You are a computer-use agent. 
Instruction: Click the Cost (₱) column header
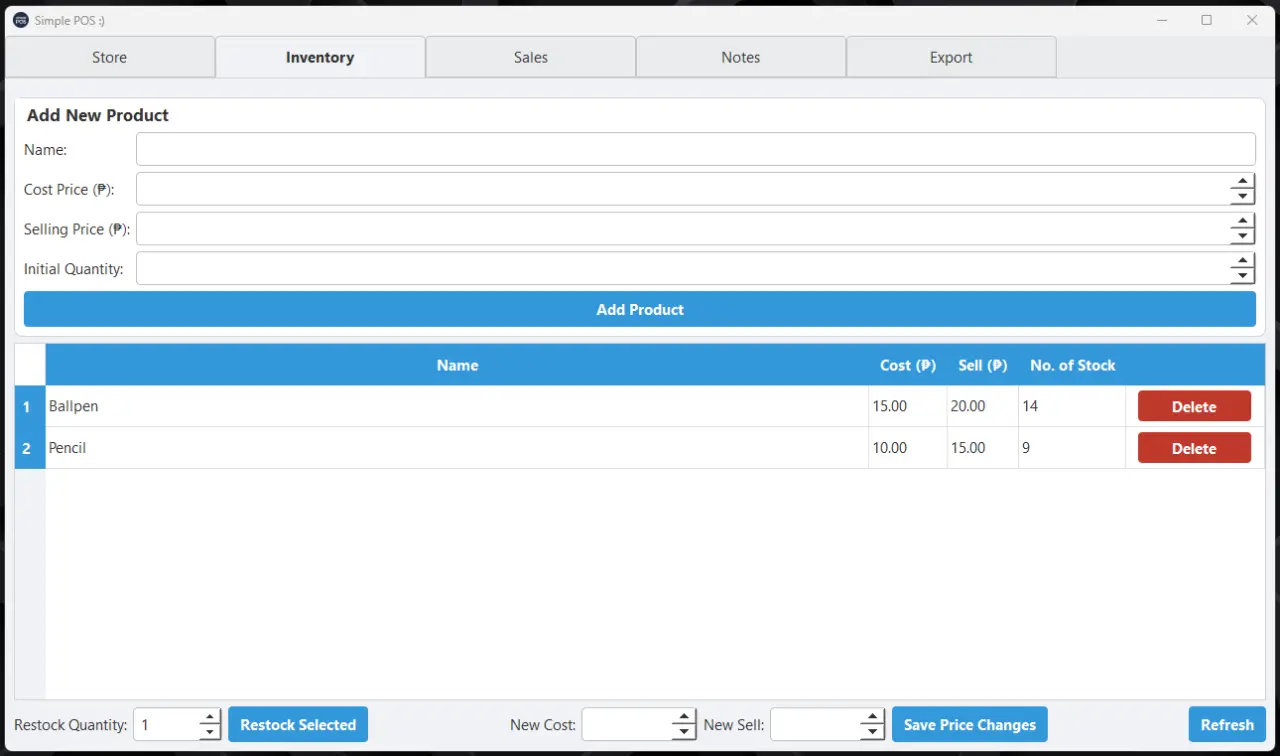click(x=908, y=365)
